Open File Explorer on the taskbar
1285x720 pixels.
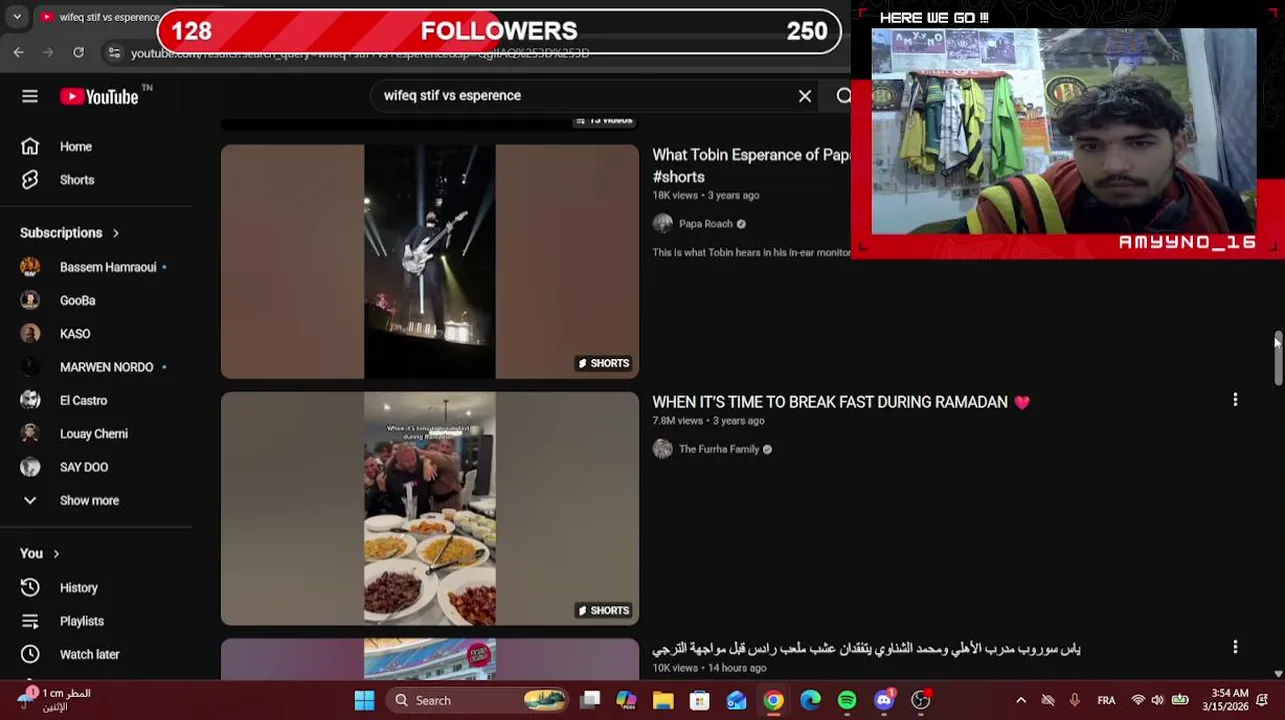663,701
